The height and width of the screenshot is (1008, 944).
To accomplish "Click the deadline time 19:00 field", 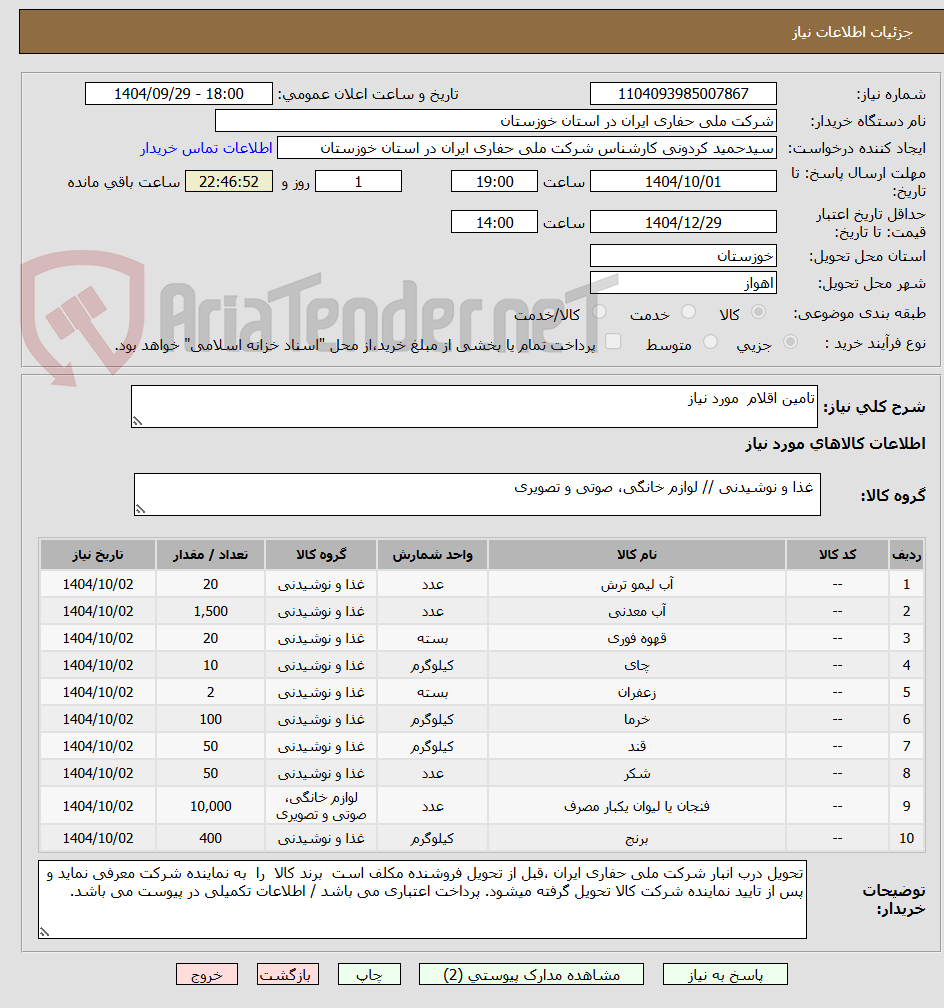I will (x=494, y=181).
